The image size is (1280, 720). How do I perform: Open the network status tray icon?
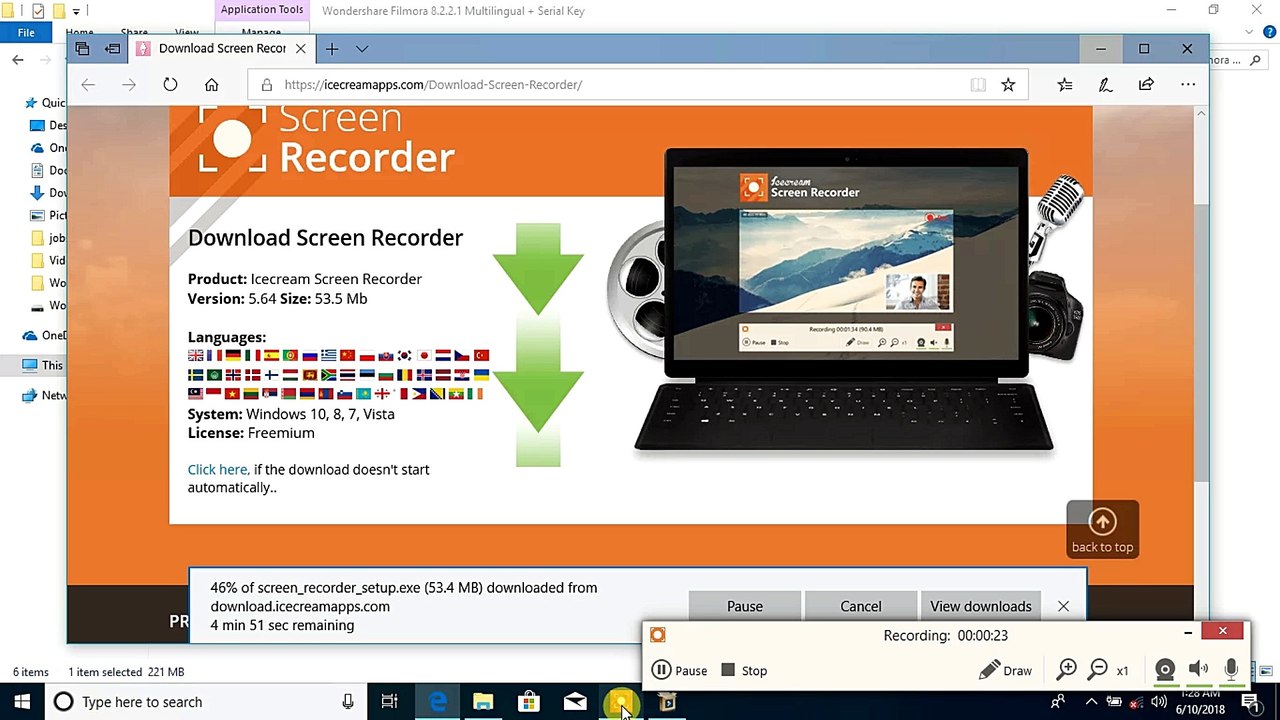[x=1137, y=702]
